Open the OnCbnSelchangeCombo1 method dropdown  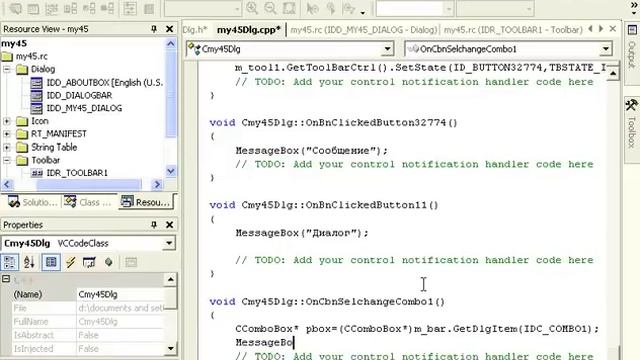pos(606,49)
